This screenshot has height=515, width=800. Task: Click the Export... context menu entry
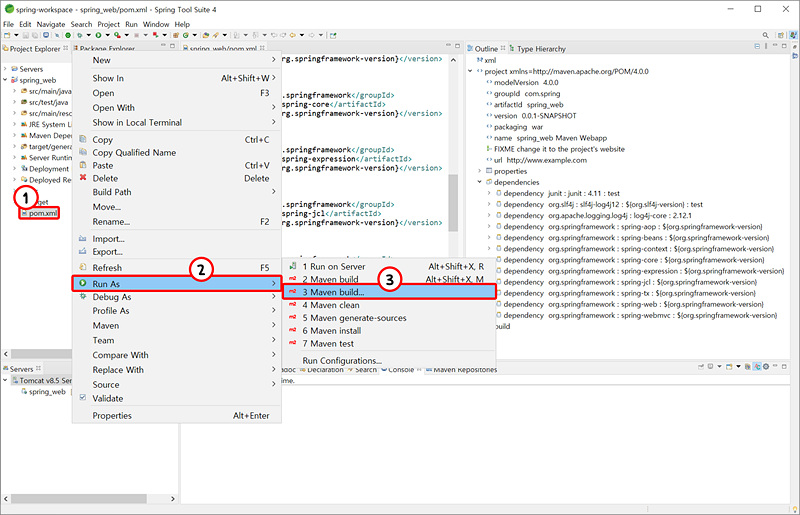[x=177, y=252]
